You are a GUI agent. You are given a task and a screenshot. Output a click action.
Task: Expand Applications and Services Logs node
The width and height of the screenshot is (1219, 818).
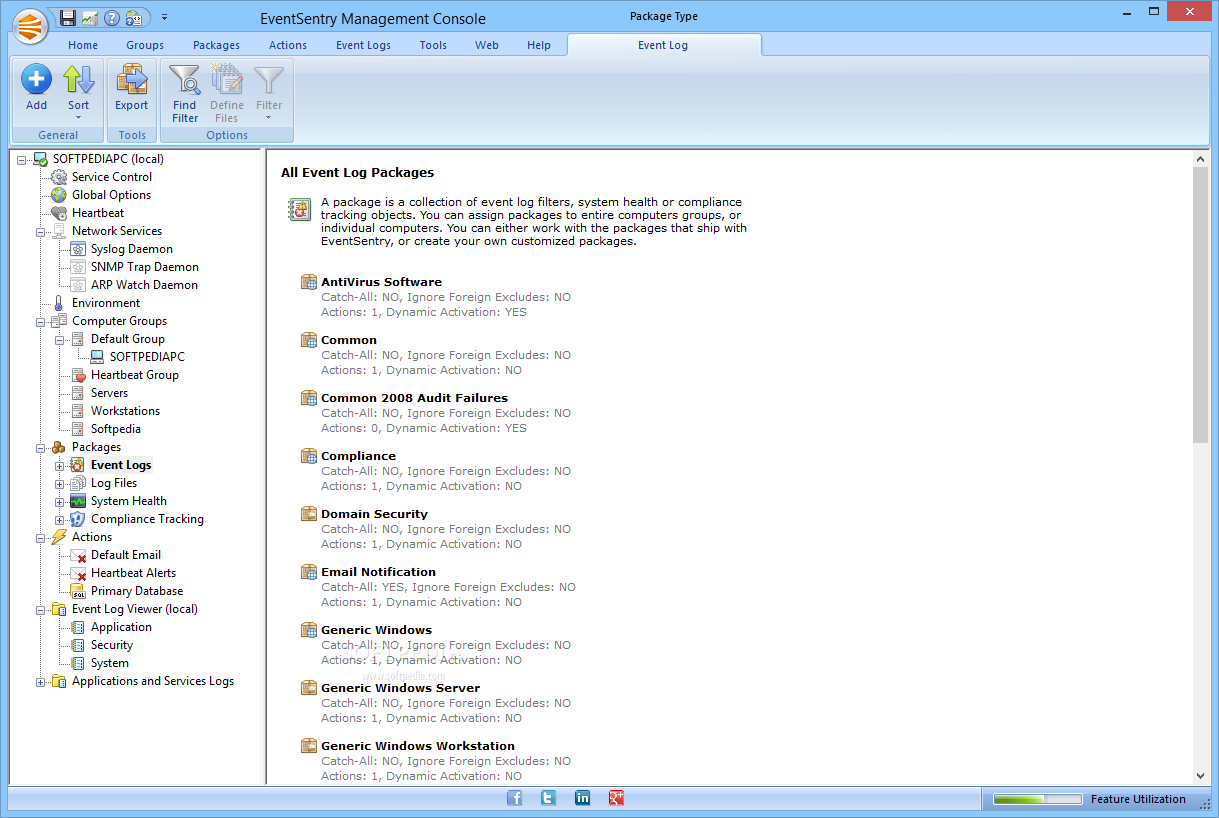[x=41, y=682]
